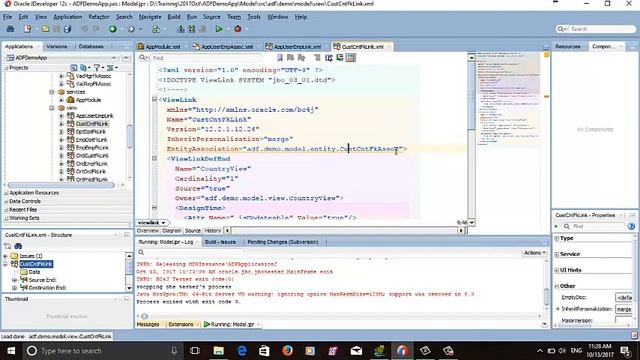Open the Navigate menu
This screenshot has width=640, height=360.
coord(150,17)
